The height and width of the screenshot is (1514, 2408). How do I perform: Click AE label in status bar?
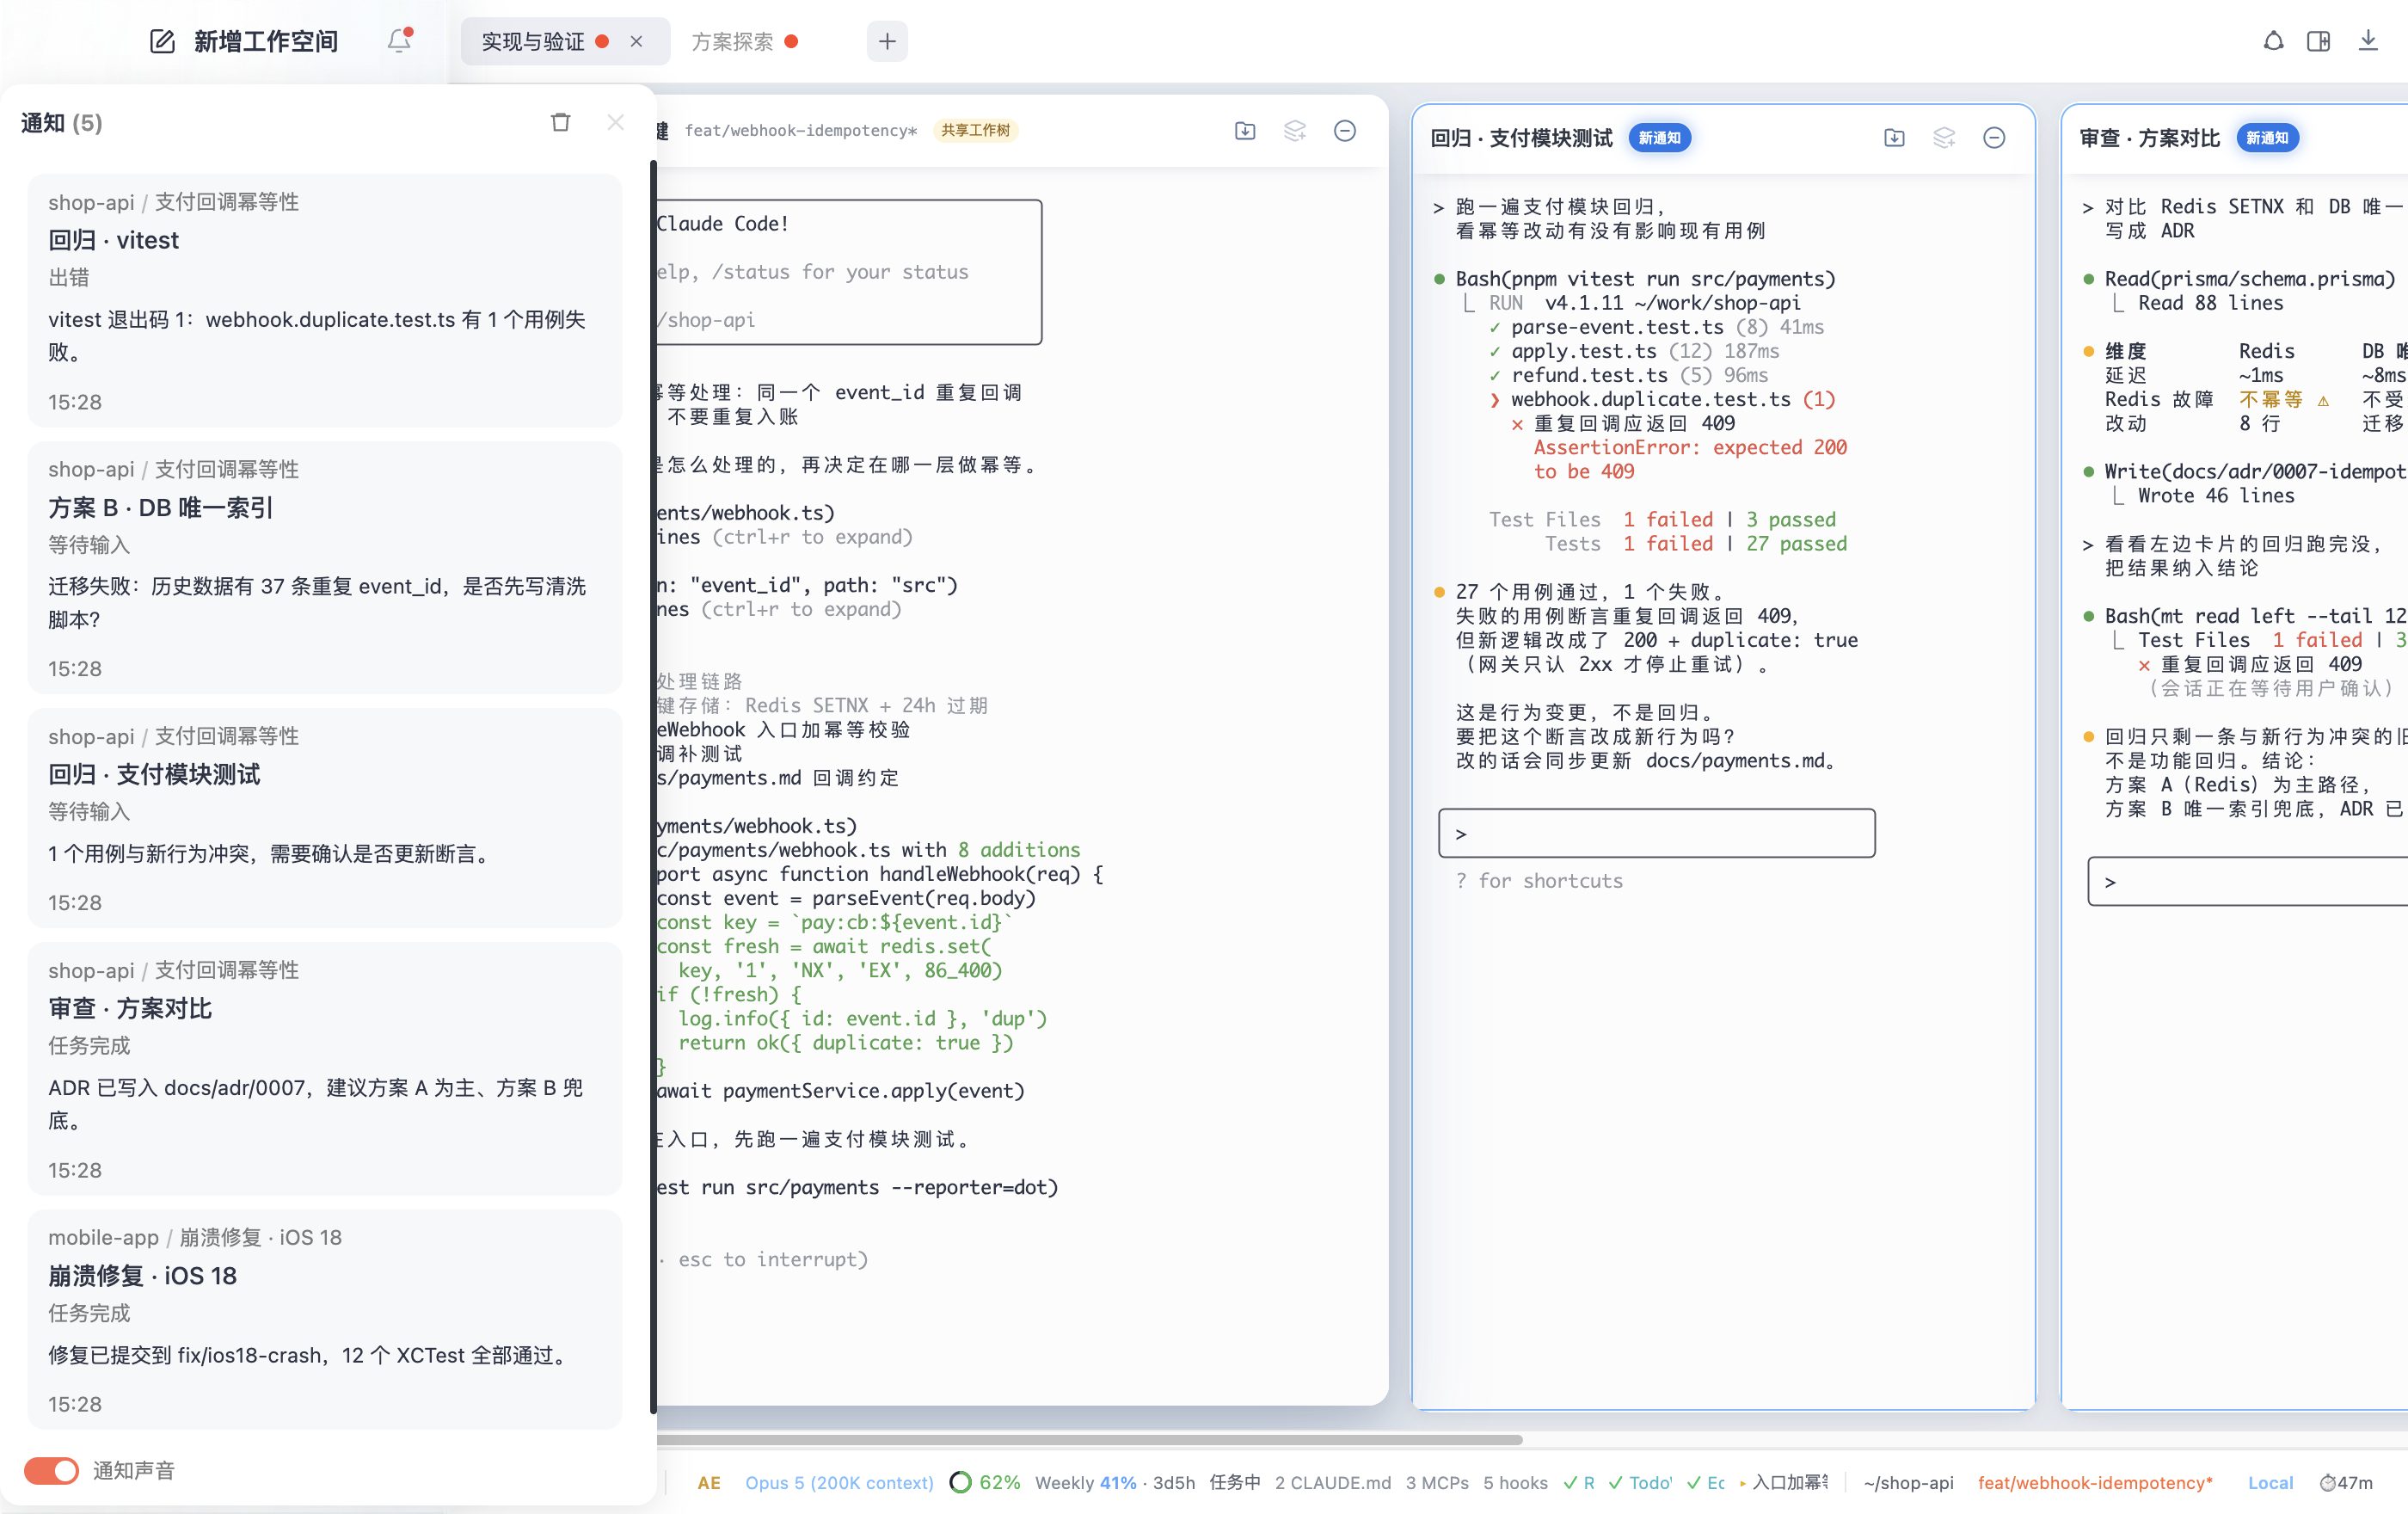(x=709, y=1482)
